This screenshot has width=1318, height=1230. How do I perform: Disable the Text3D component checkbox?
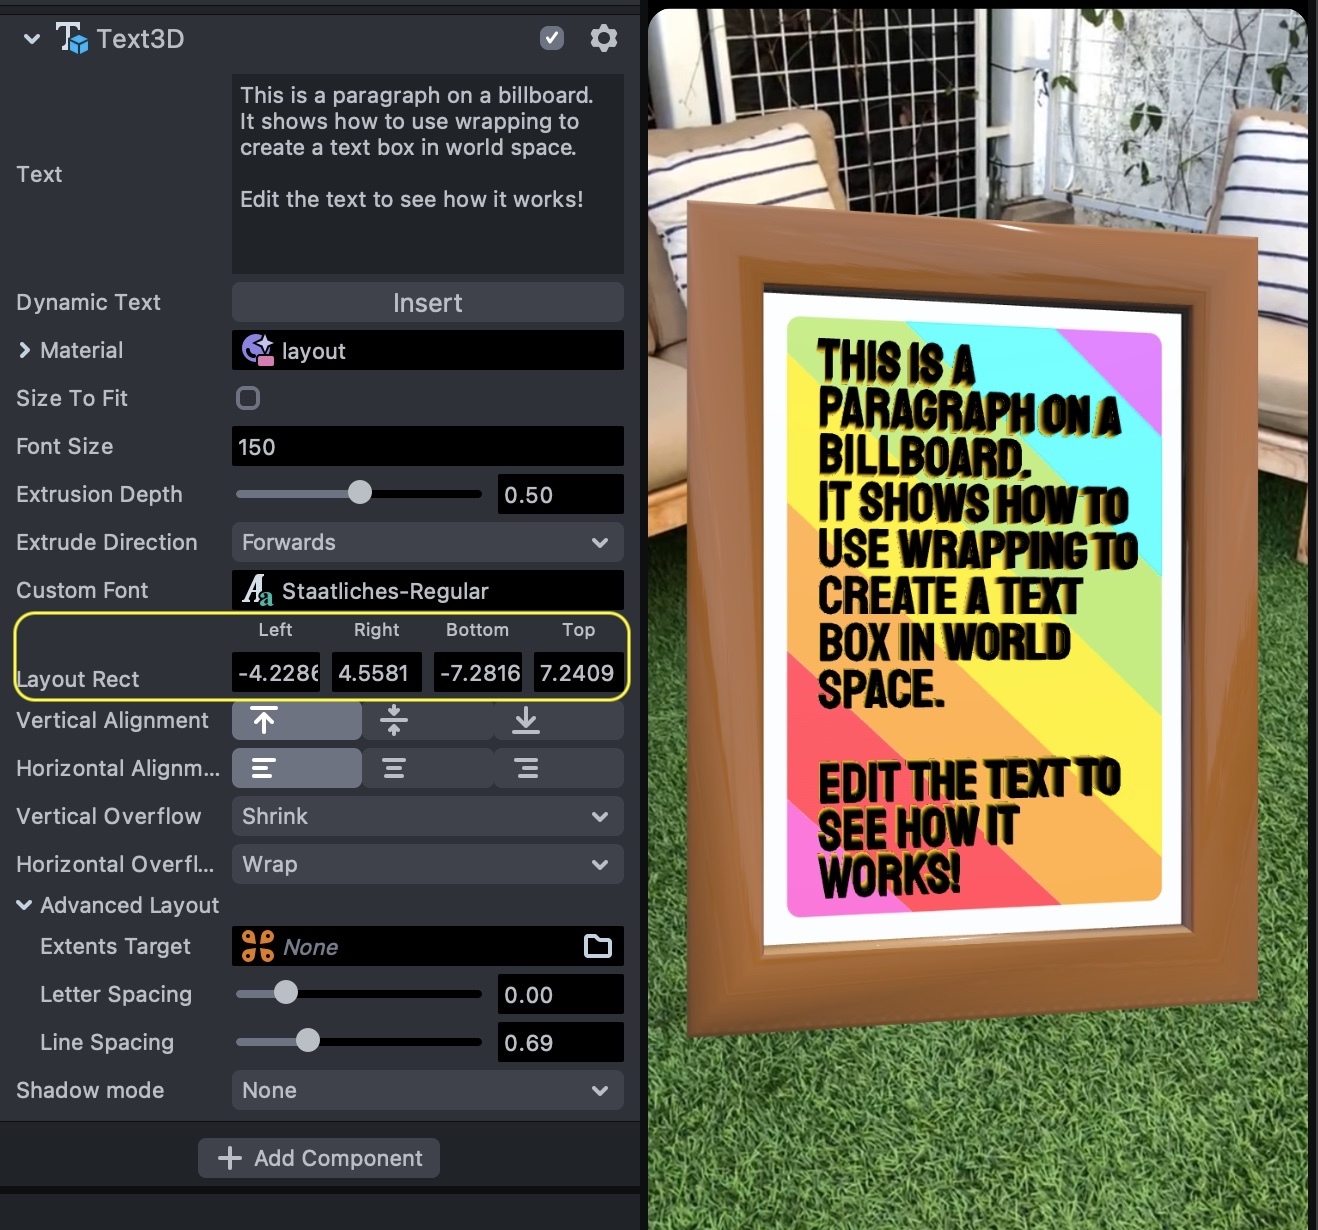point(551,38)
